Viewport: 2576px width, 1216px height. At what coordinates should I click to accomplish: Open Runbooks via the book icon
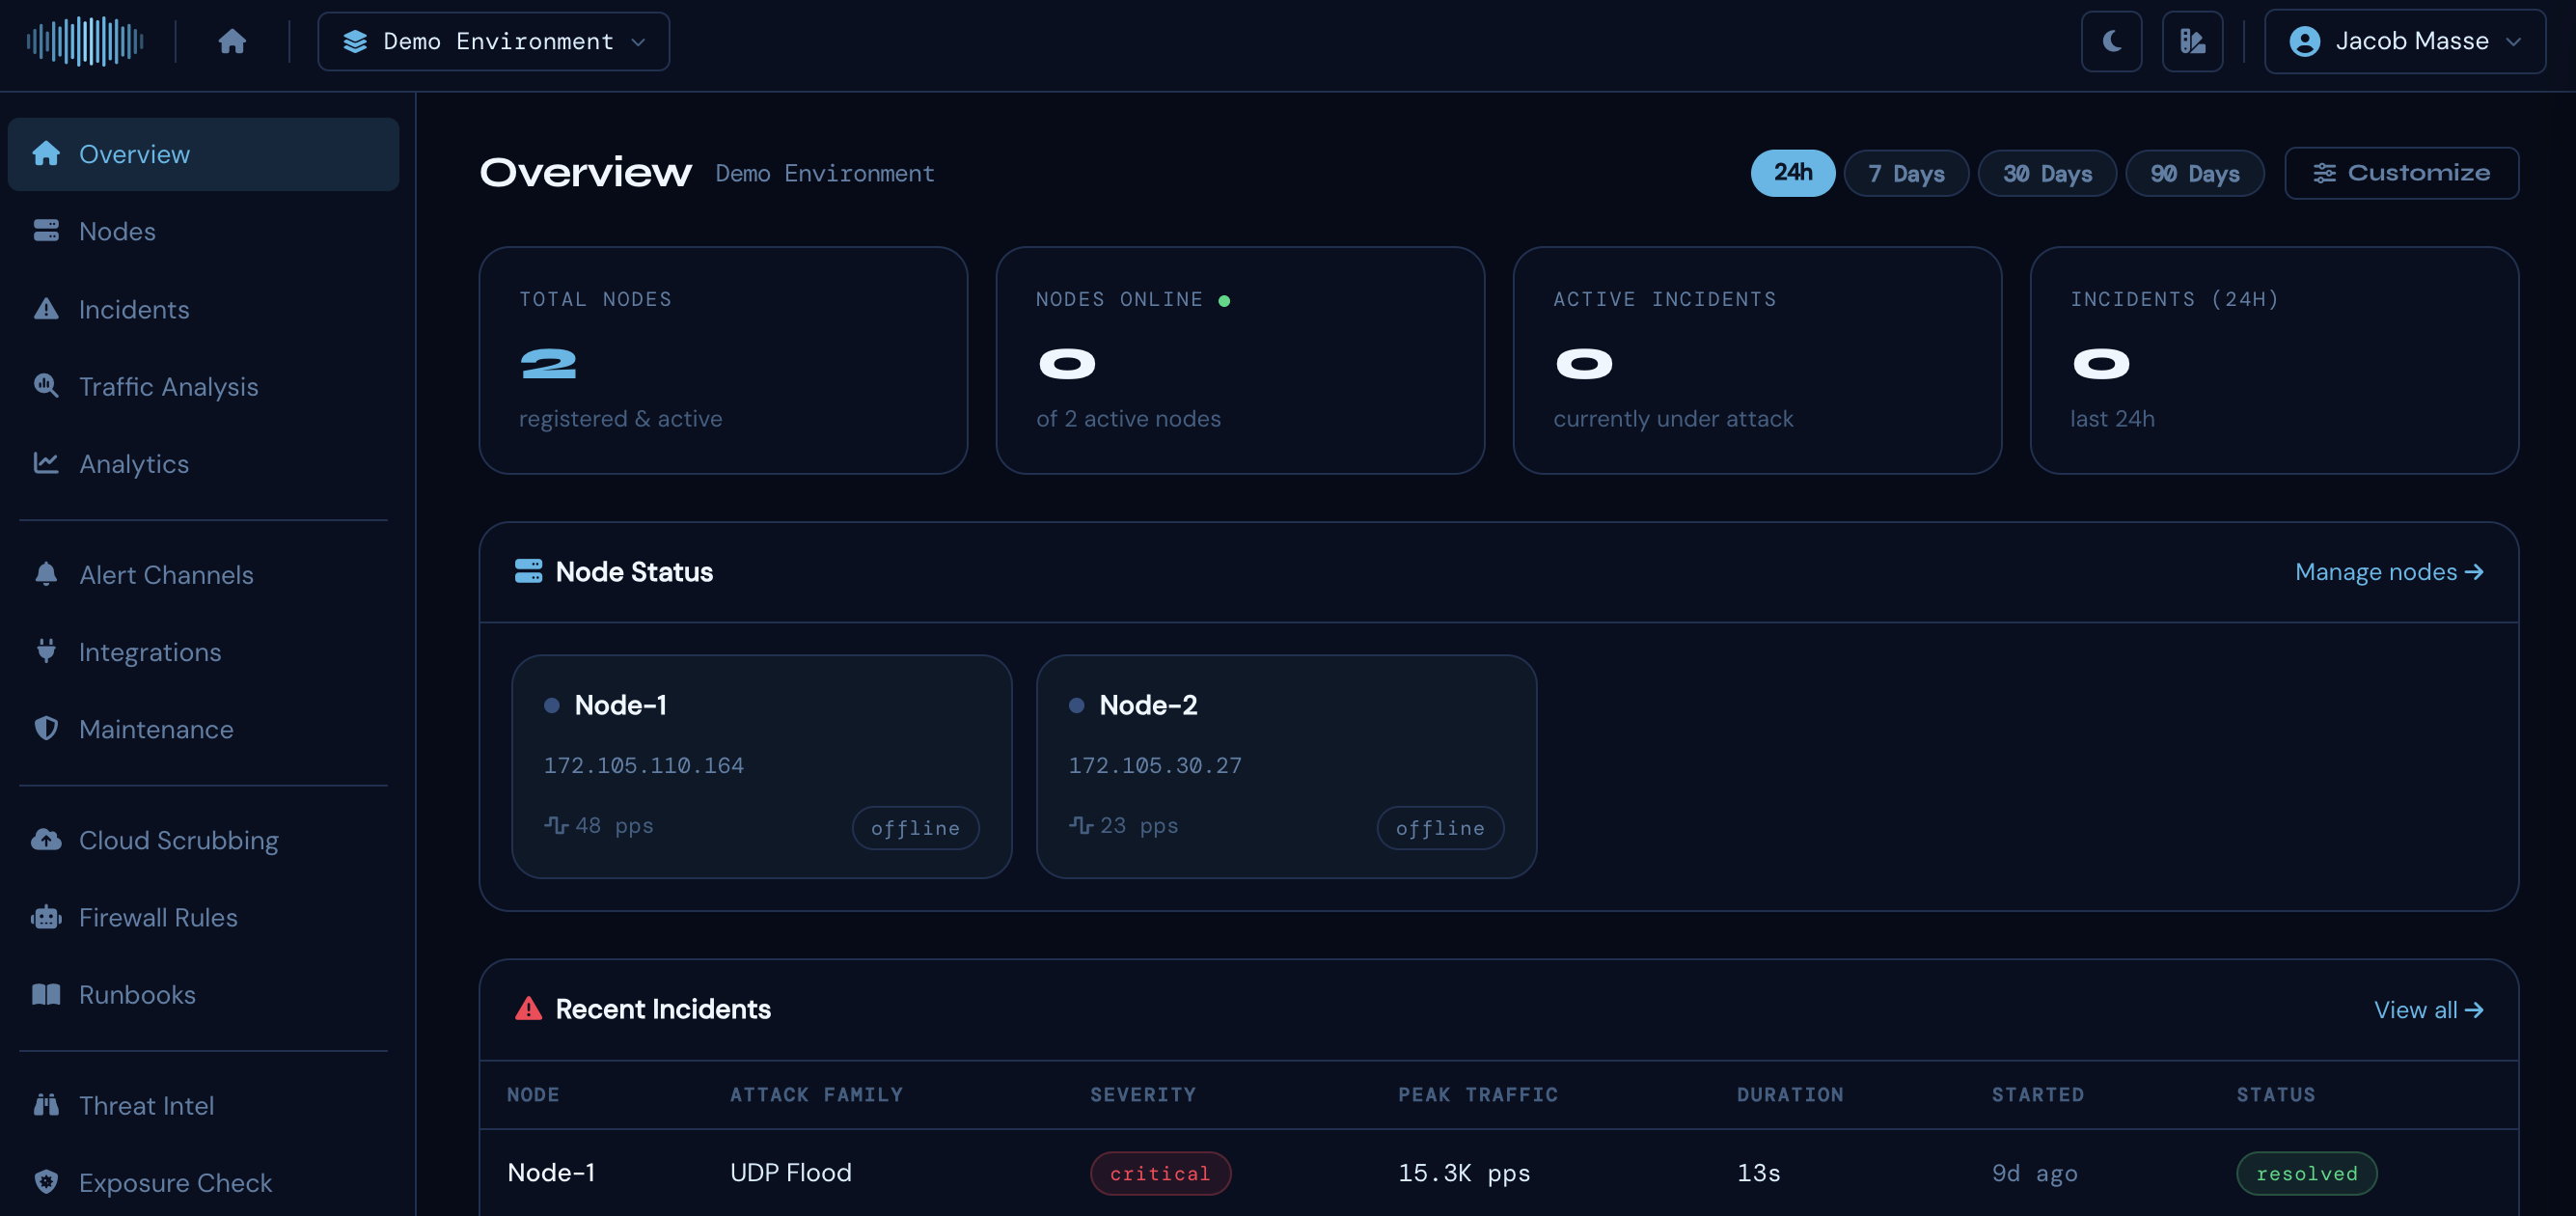[x=46, y=994]
